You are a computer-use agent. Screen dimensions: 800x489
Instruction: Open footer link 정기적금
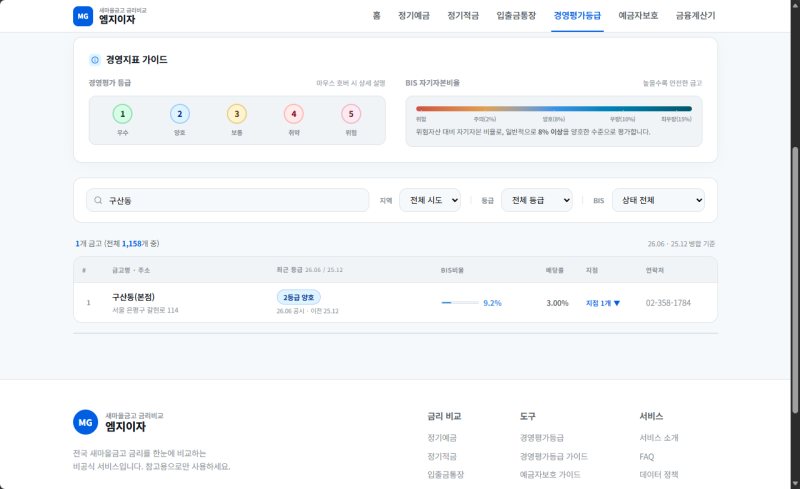(442, 456)
